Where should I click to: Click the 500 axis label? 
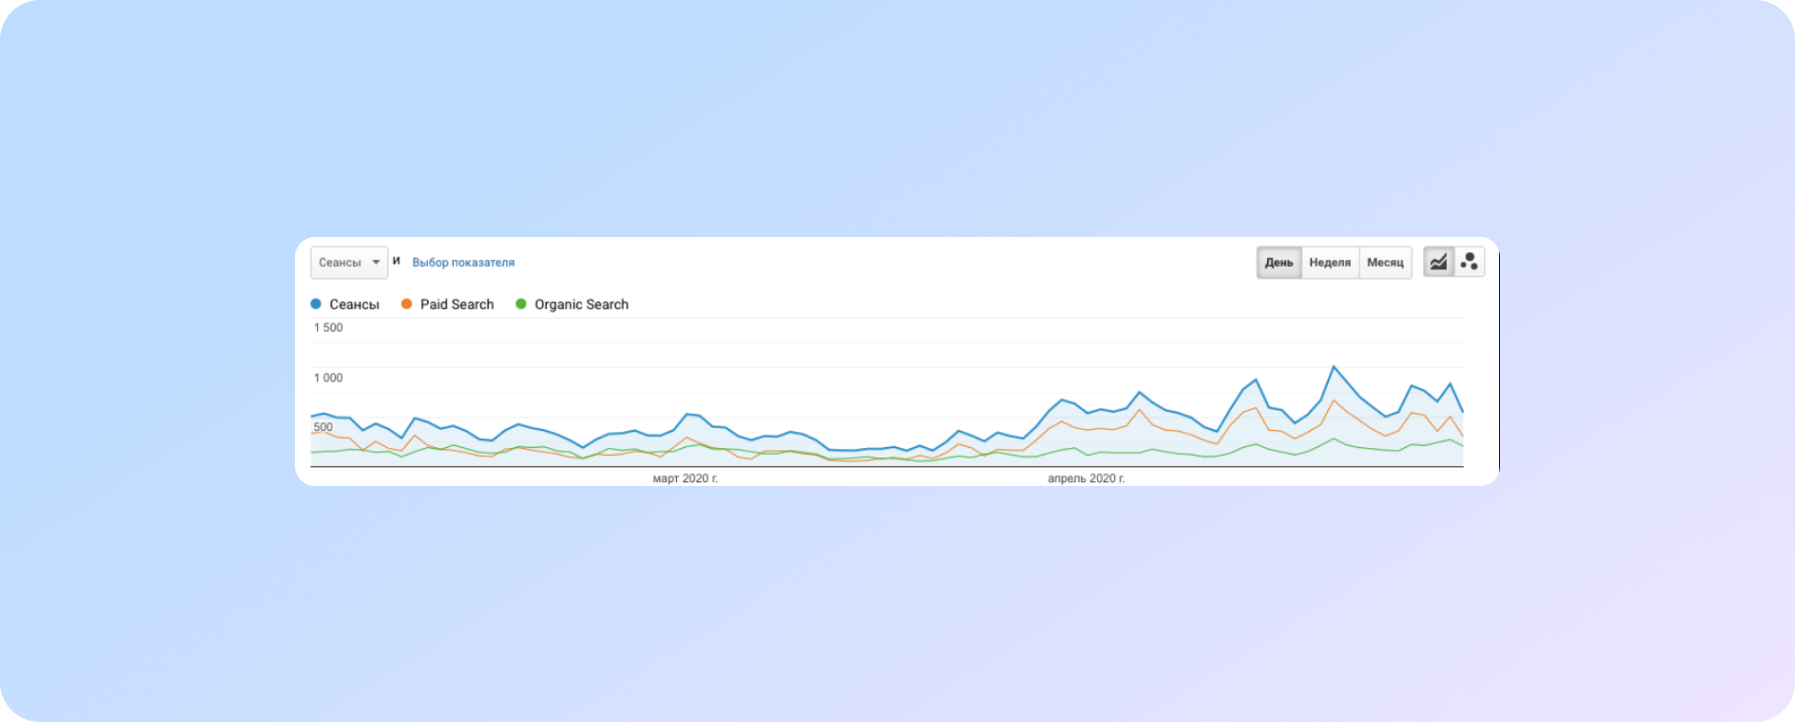pos(323,427)
